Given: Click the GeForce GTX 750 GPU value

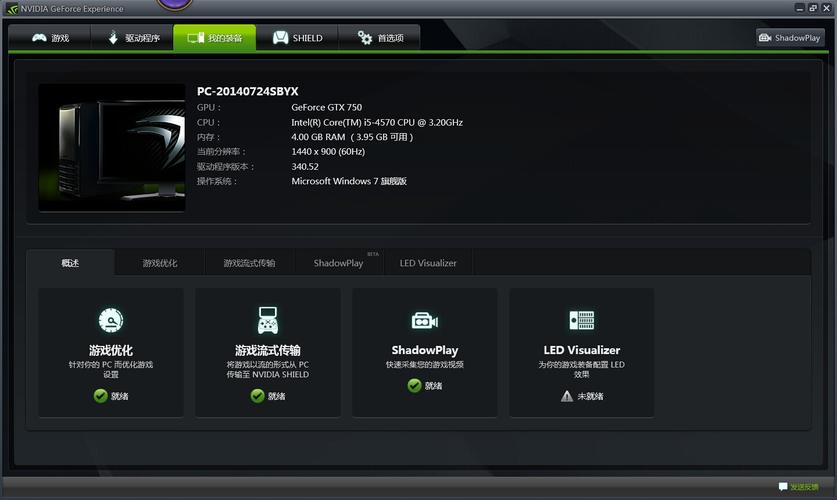Looking at the screenshot, I should click(327, 107).
